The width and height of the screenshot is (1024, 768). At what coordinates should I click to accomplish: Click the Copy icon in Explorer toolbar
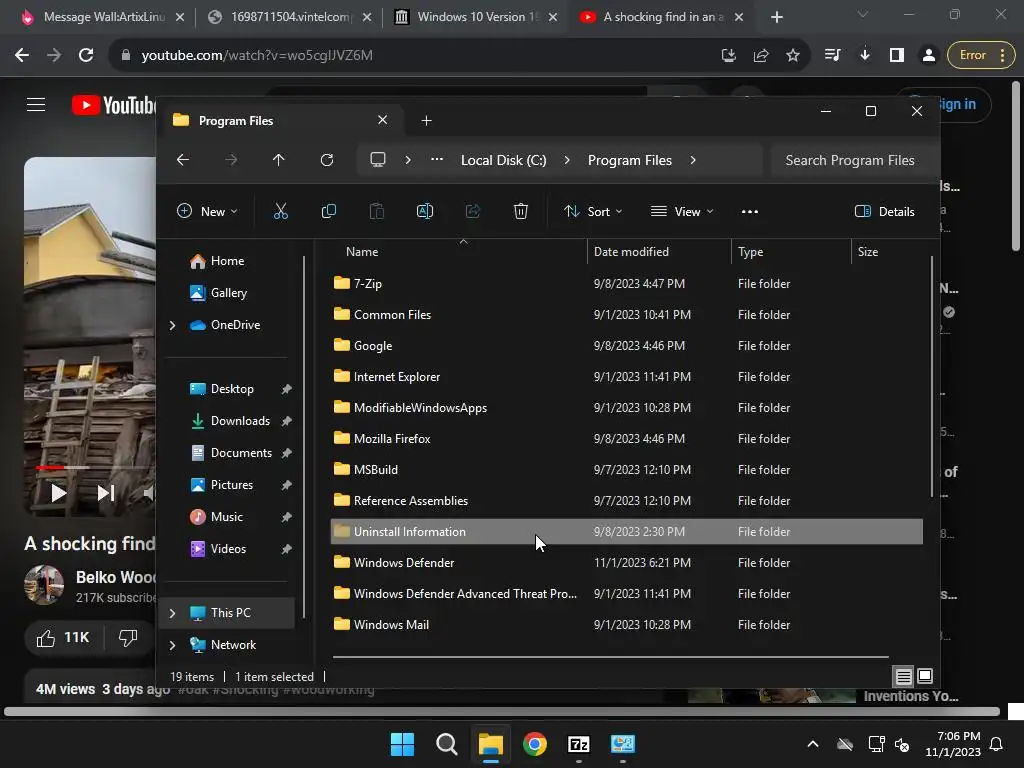(x=328, y=211)
